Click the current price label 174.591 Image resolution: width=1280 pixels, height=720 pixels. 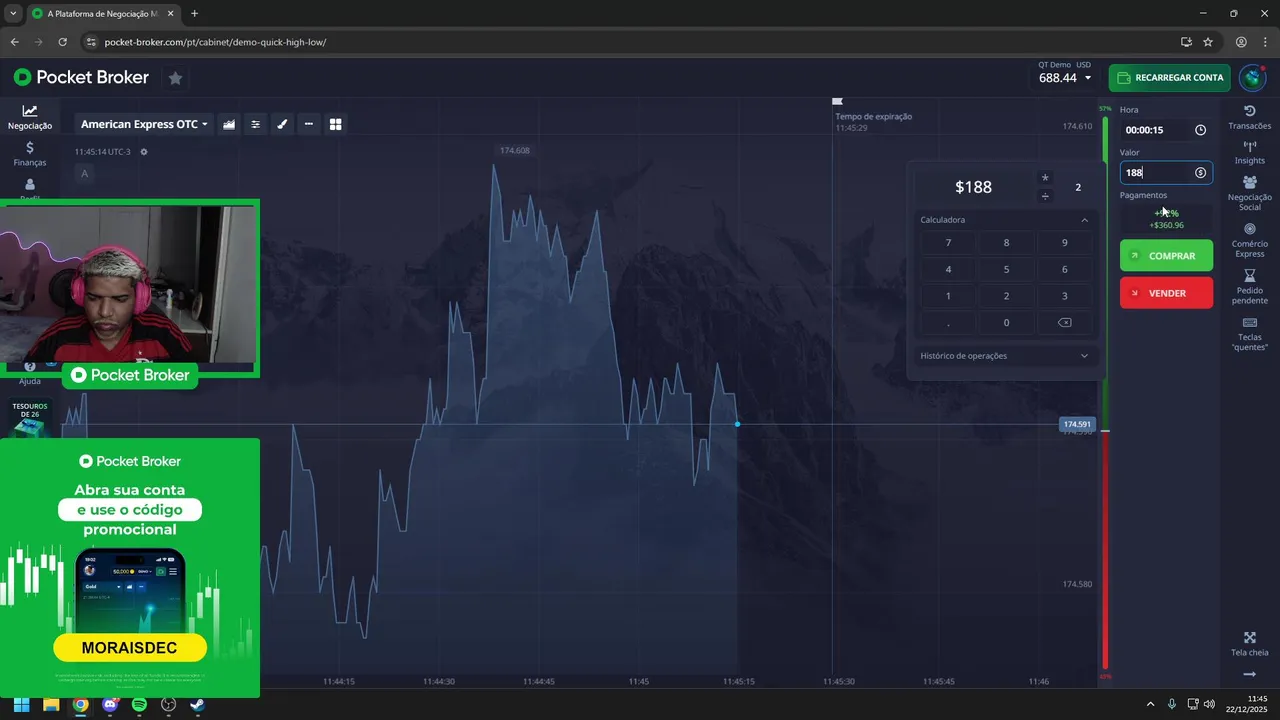coord(1077,425)
